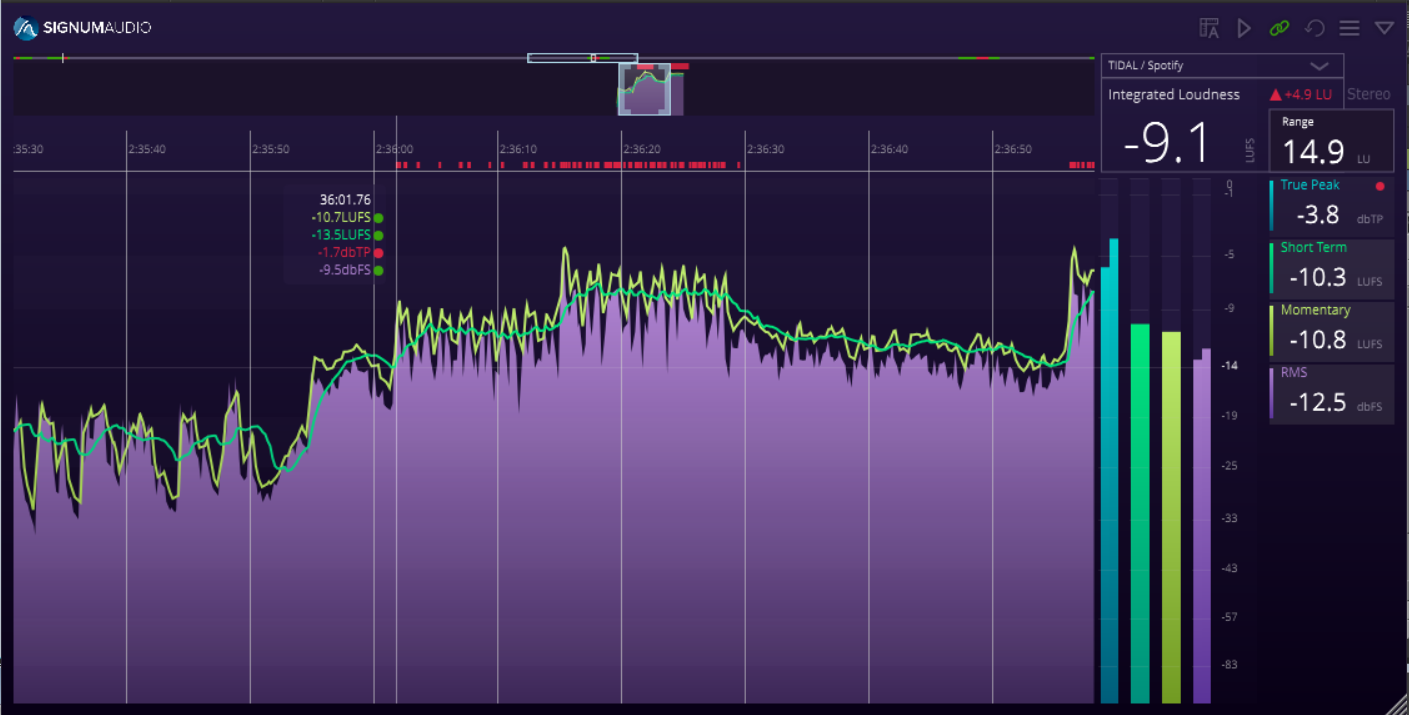Click the zoom range slider above the overview
Screen dimensions: 1409x715
(582, 58)
